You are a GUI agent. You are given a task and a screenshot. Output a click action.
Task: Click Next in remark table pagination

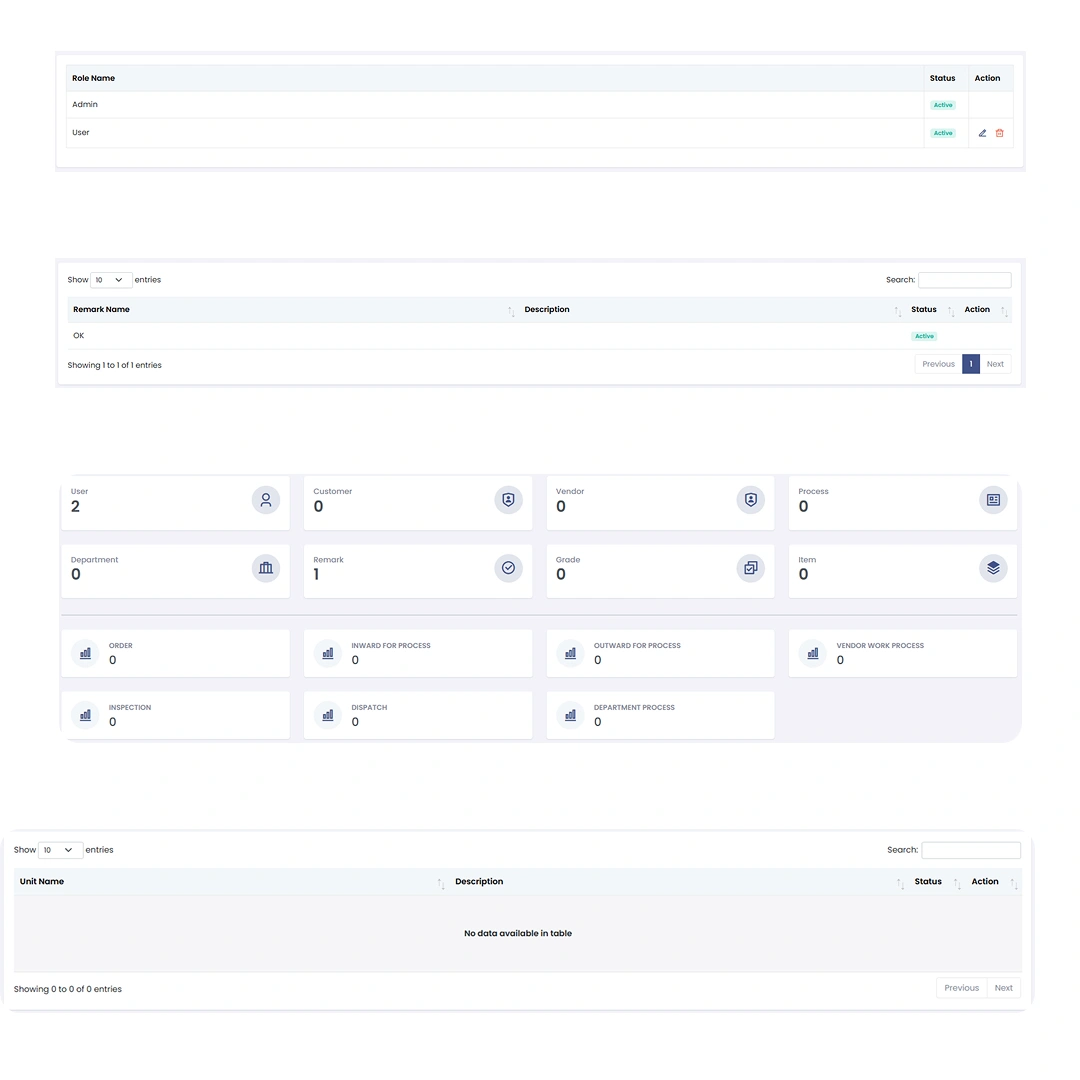coord(995,364)
